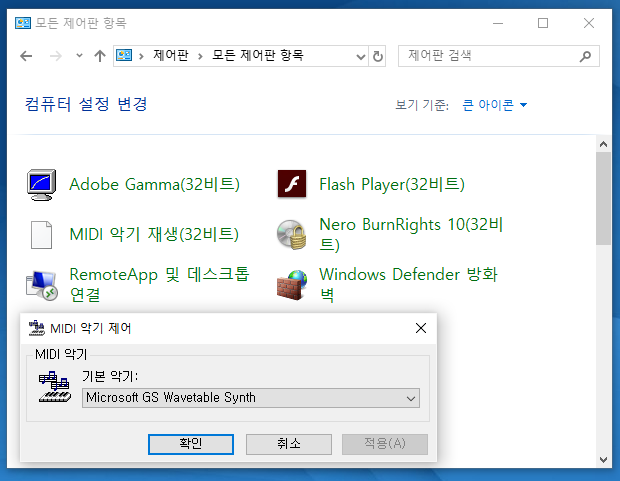Refresh the Control Panel view
This screenshot has width=620, height=481.
(x=378, y=56)
